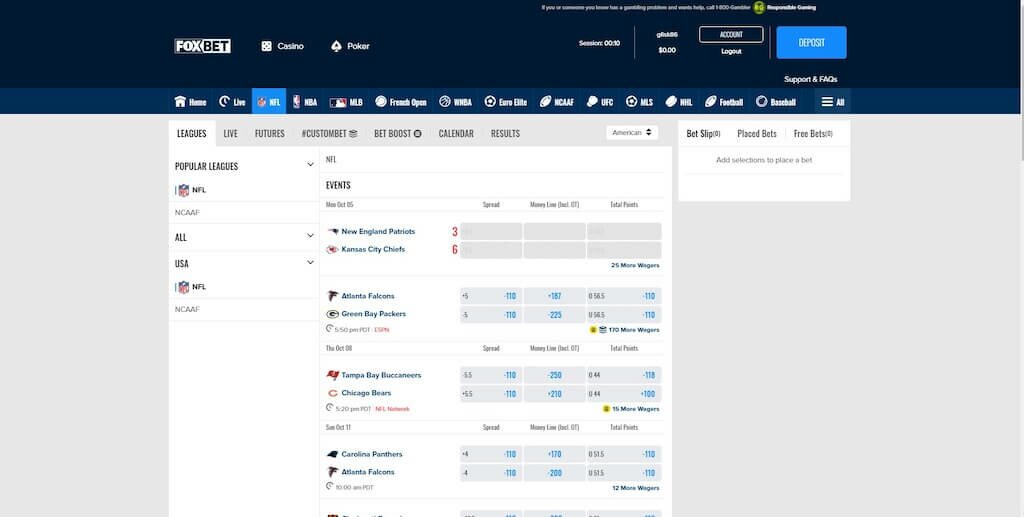Open All sports hamburger menu
This screenshot has height=517, width=1024.
pyautogui.click(x=833, y=102)
